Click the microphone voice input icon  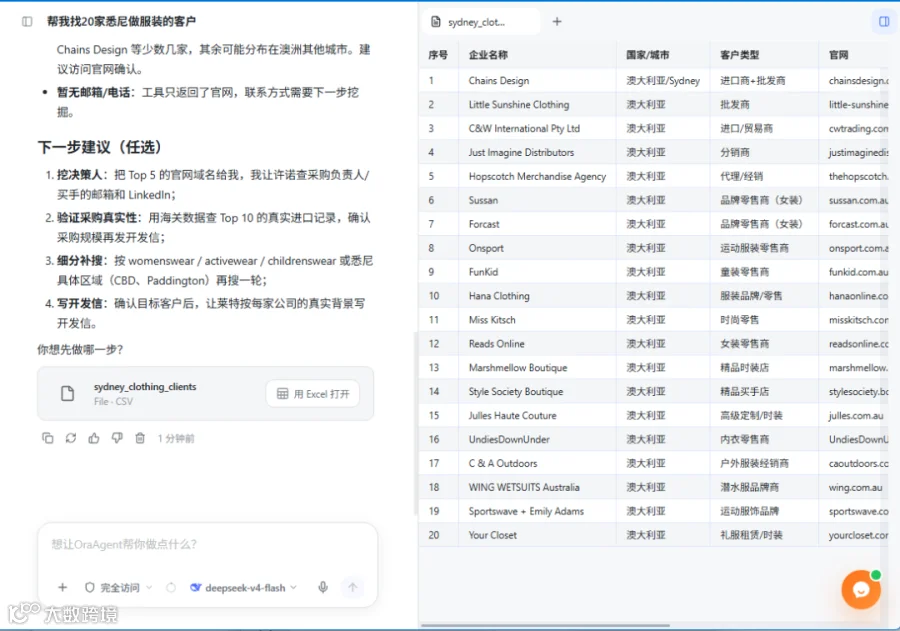point(323,587)
